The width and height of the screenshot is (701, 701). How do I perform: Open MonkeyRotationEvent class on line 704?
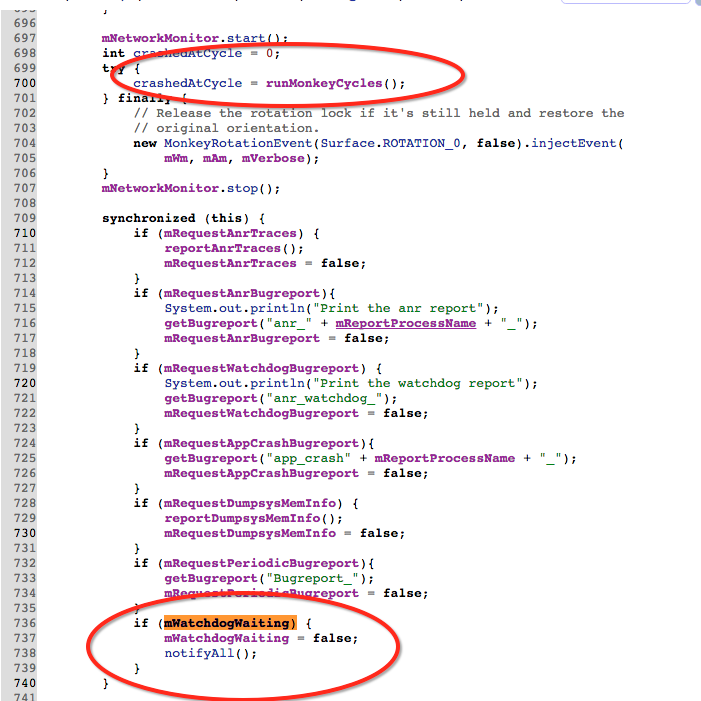pos(238,144)
